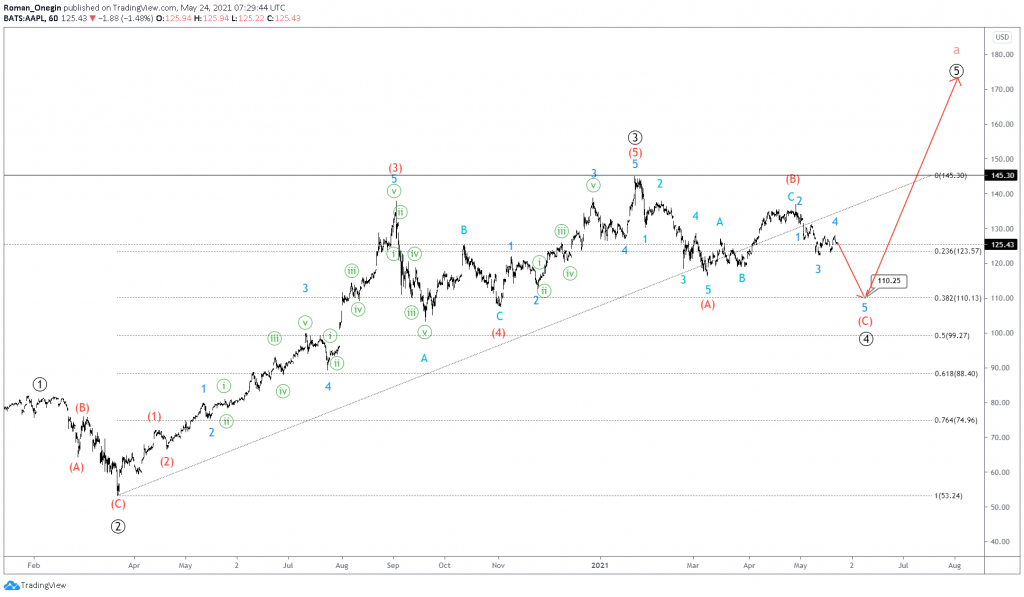
Task: Click the green circled (iii) marker near July
Action: (x=275, y=337)
